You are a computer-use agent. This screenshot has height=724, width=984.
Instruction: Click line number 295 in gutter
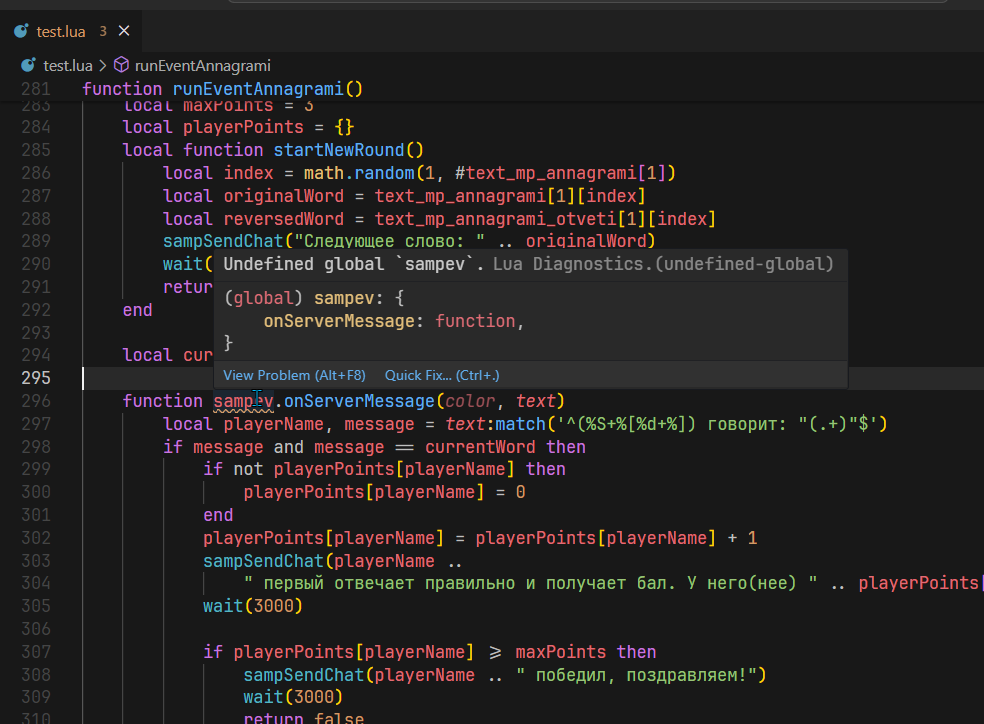pyautogui.click(x=36, y=378)
